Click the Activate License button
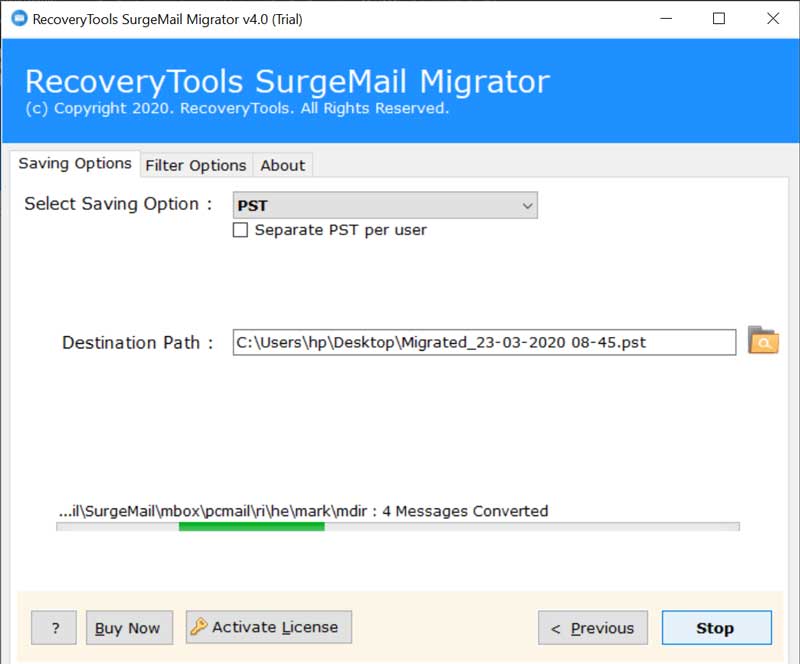Viewport: 800px width, 664px height. tap(269, 627)
